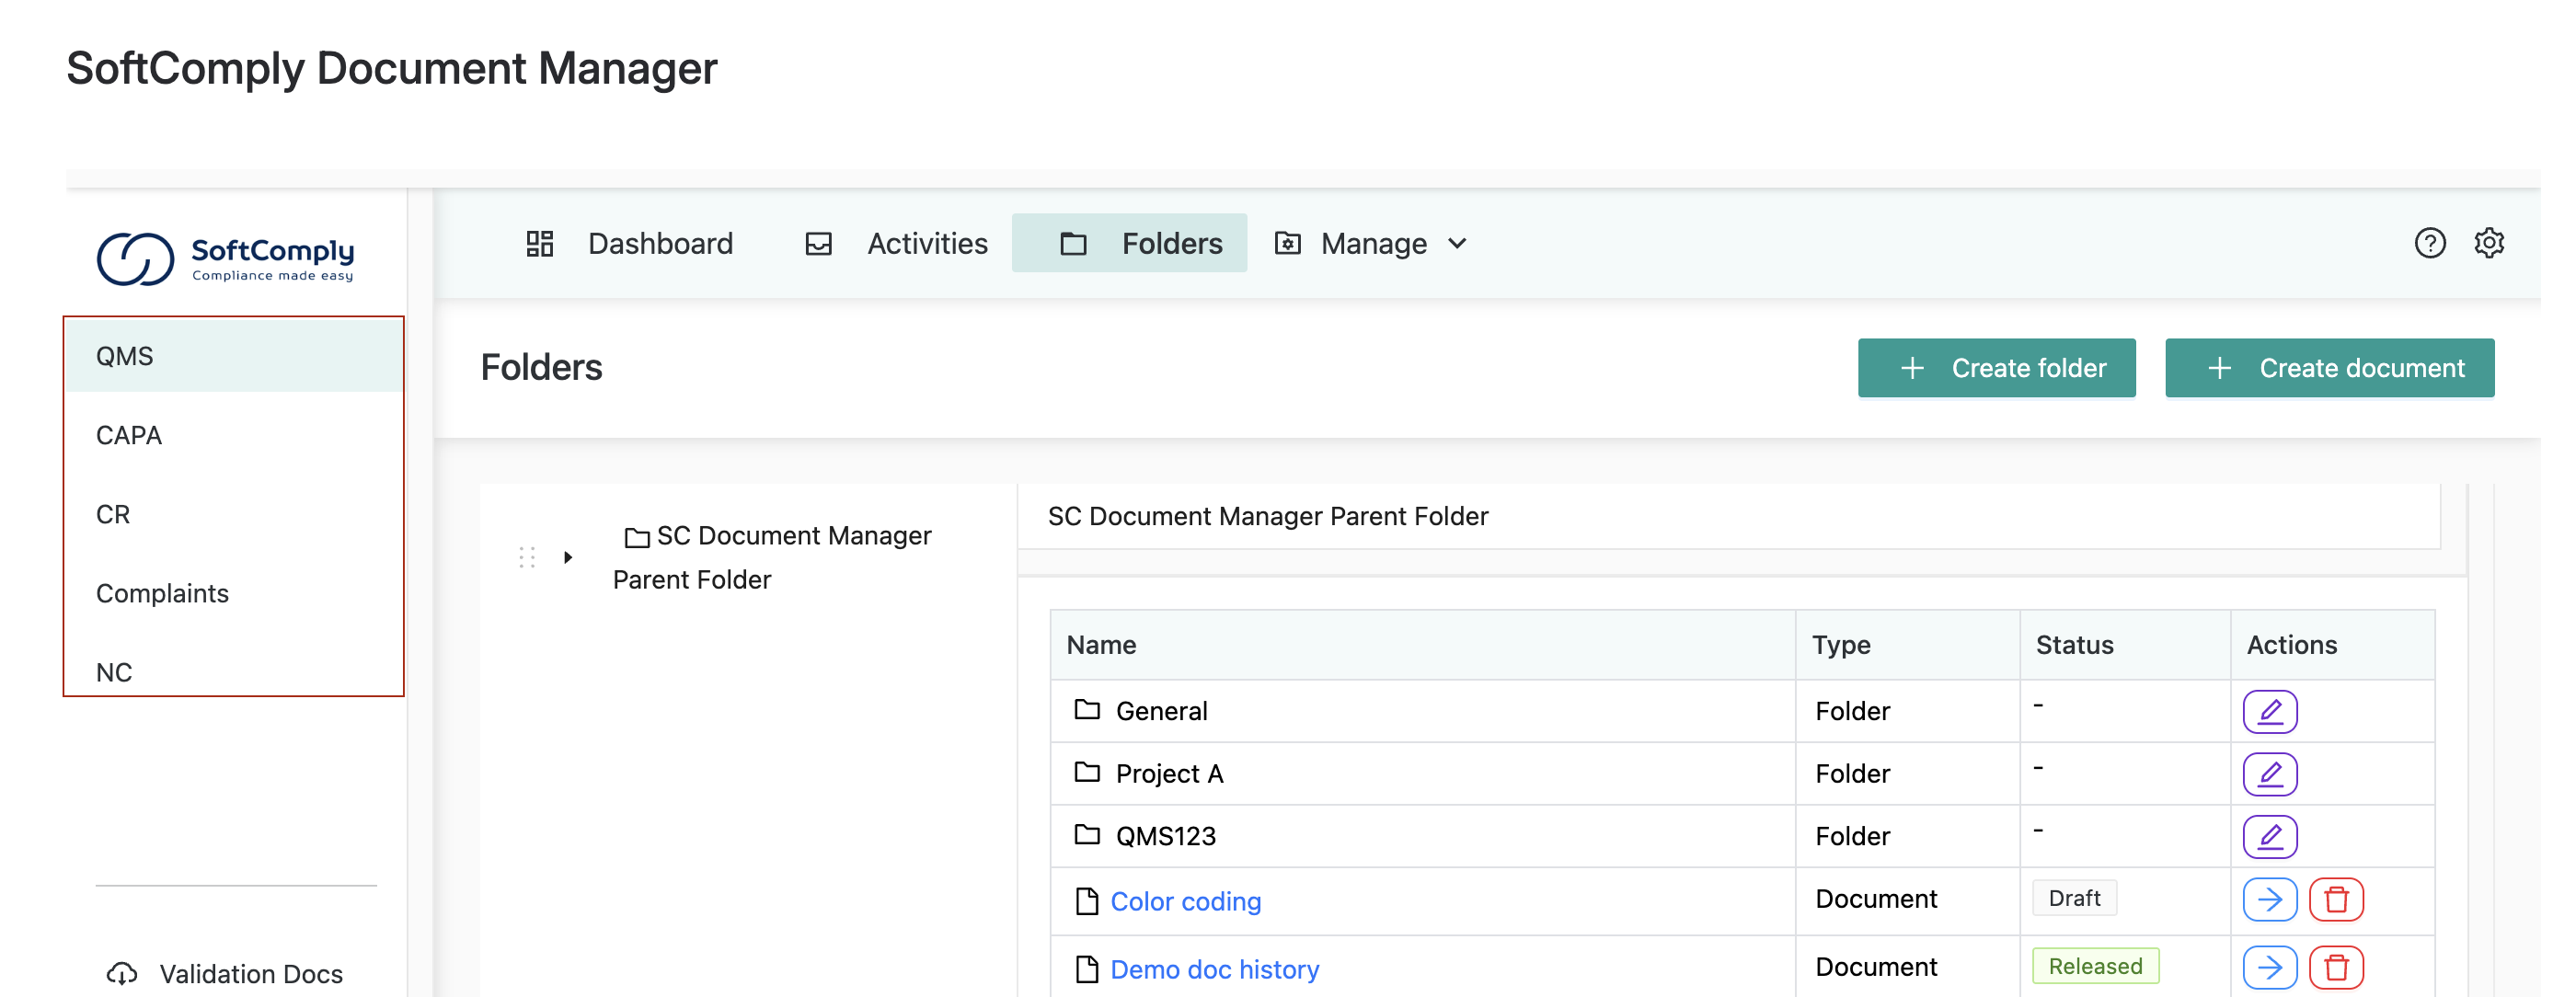This screenshot has width=2576, height=997.
Task: Click arrow icon for Color coding document
Action: click(x=2269, y=900)
